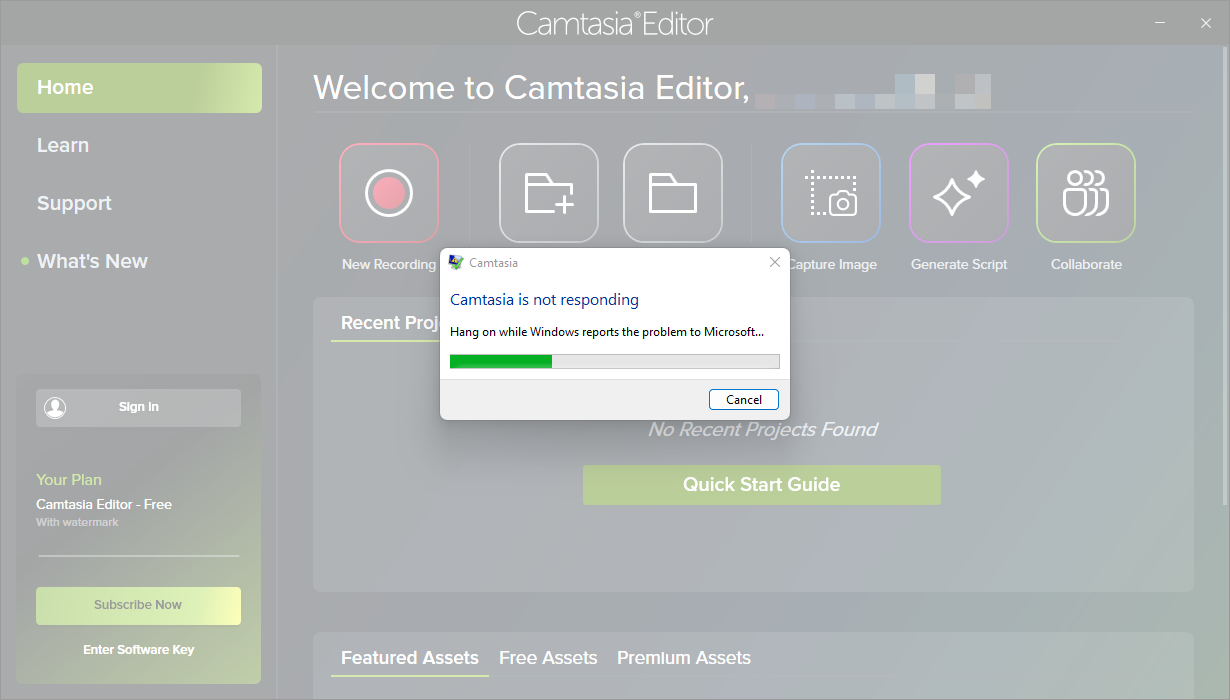The width and height of the screenshot is (1230, 700).
Task: Click the new project folder-plus icon
Action: point(549,193)
